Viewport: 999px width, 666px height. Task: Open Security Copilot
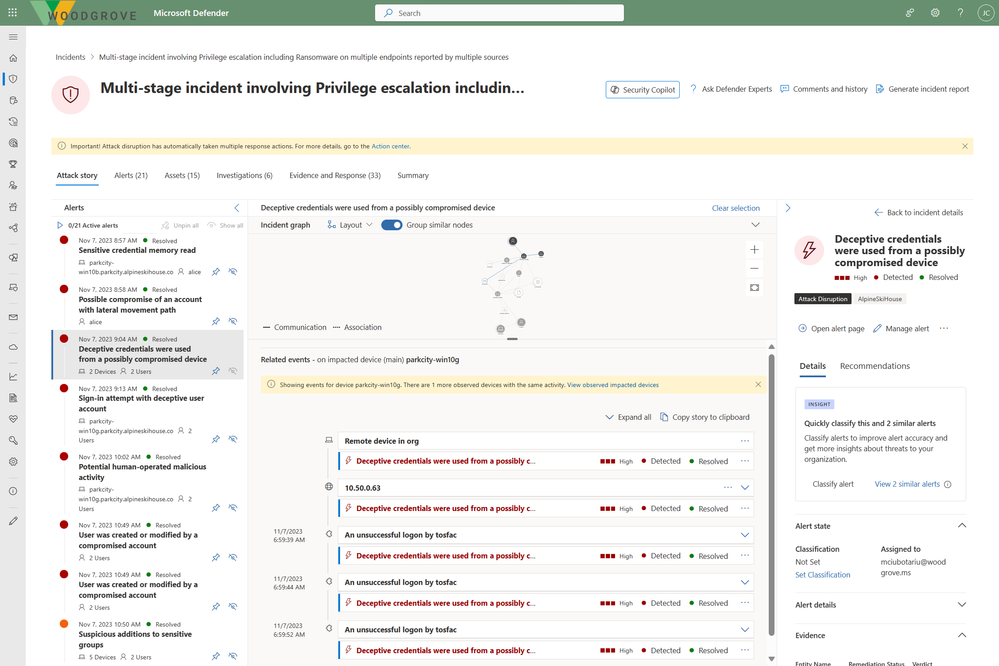point(642,90)
